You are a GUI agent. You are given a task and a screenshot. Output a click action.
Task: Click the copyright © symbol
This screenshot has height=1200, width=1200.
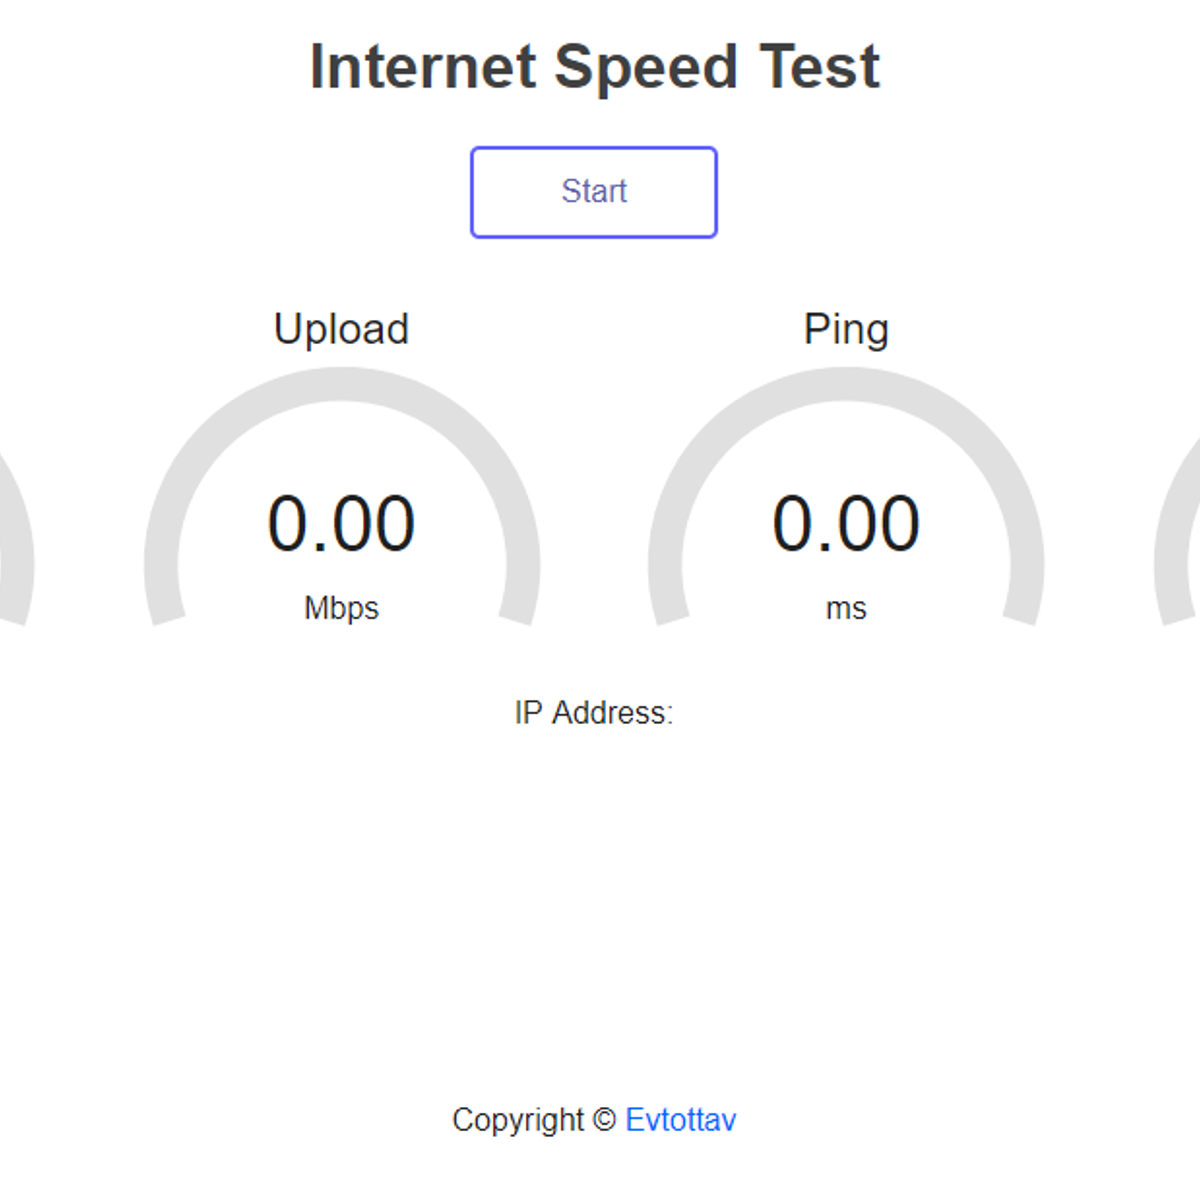pyautogui.click(x=604, y=1120)
